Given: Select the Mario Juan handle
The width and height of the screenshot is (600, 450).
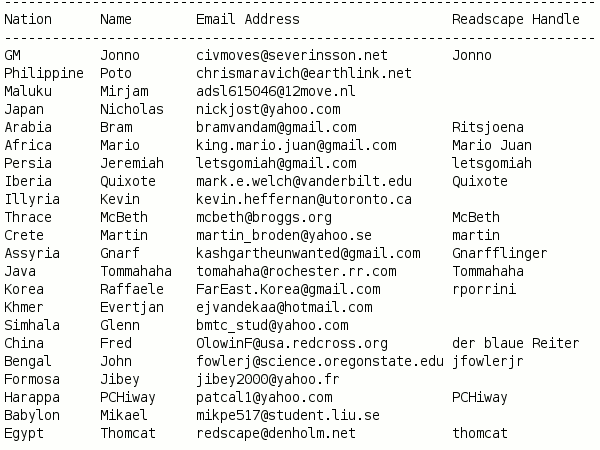Looking at the screenshot, I should pos(491,145).
